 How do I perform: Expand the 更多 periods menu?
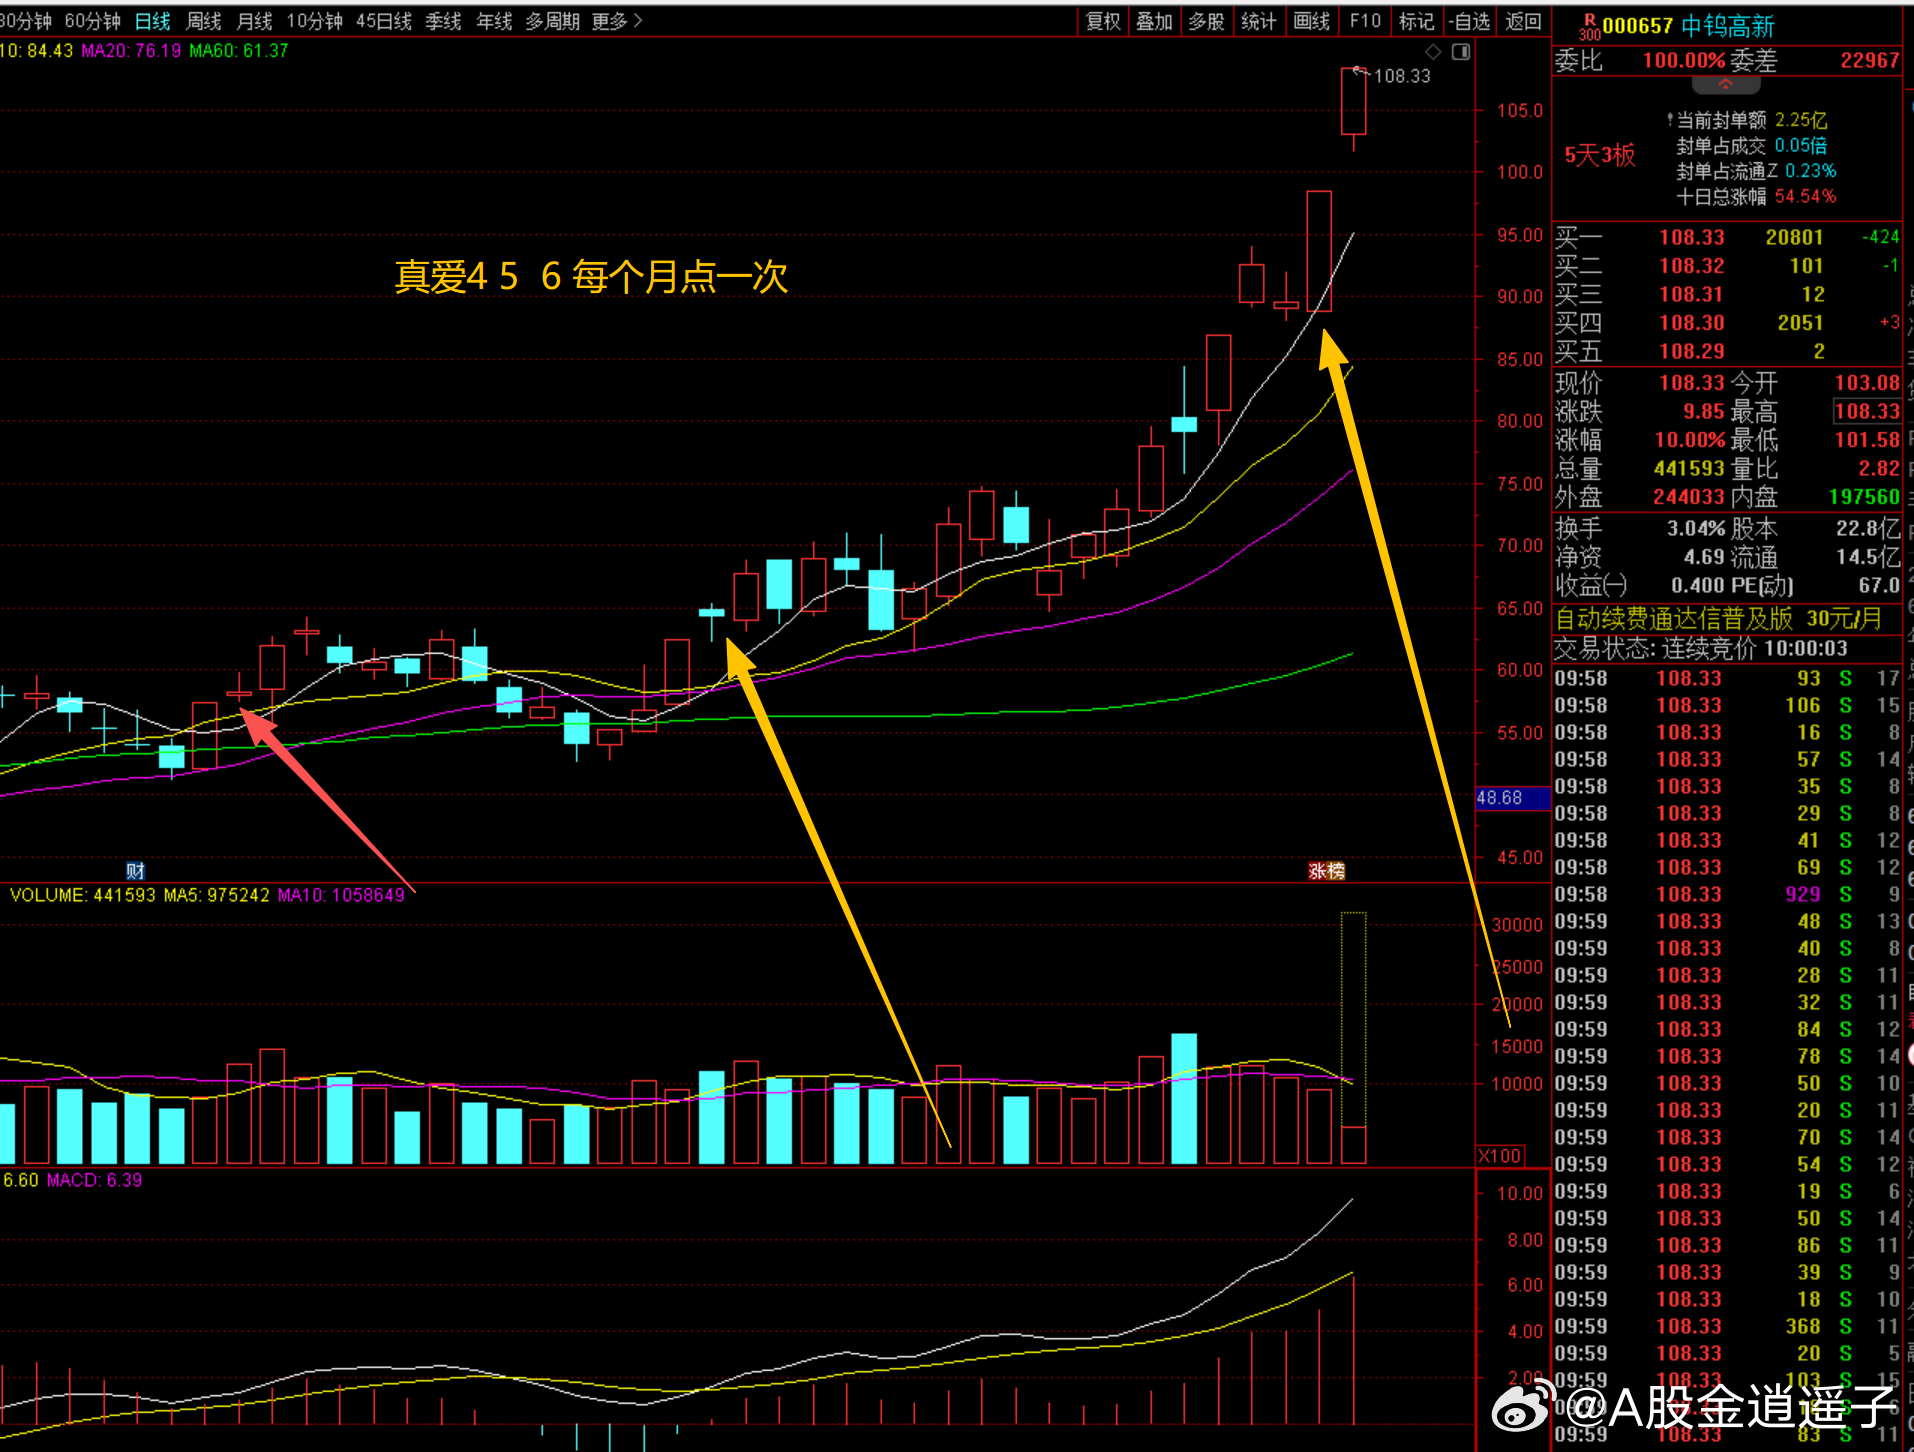point(616,21)
